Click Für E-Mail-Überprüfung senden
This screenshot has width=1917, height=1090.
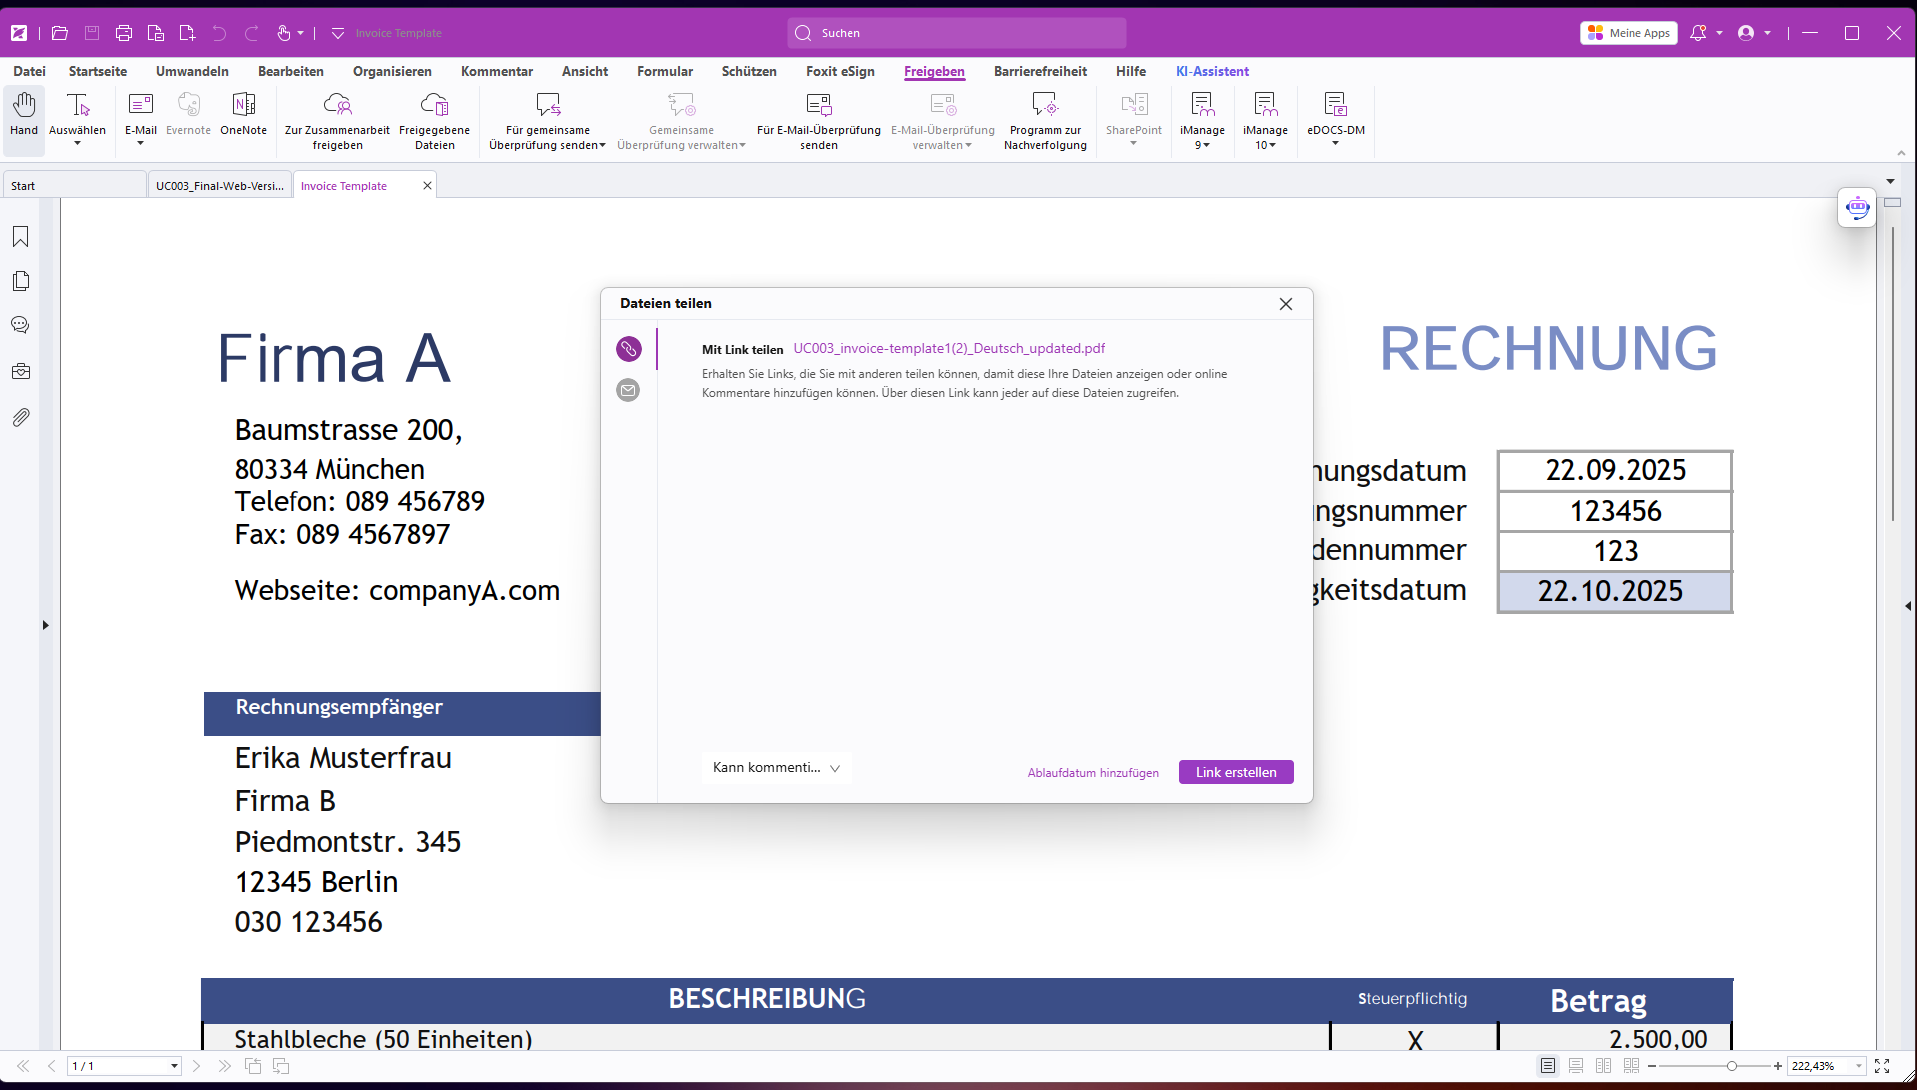(819, 120)
